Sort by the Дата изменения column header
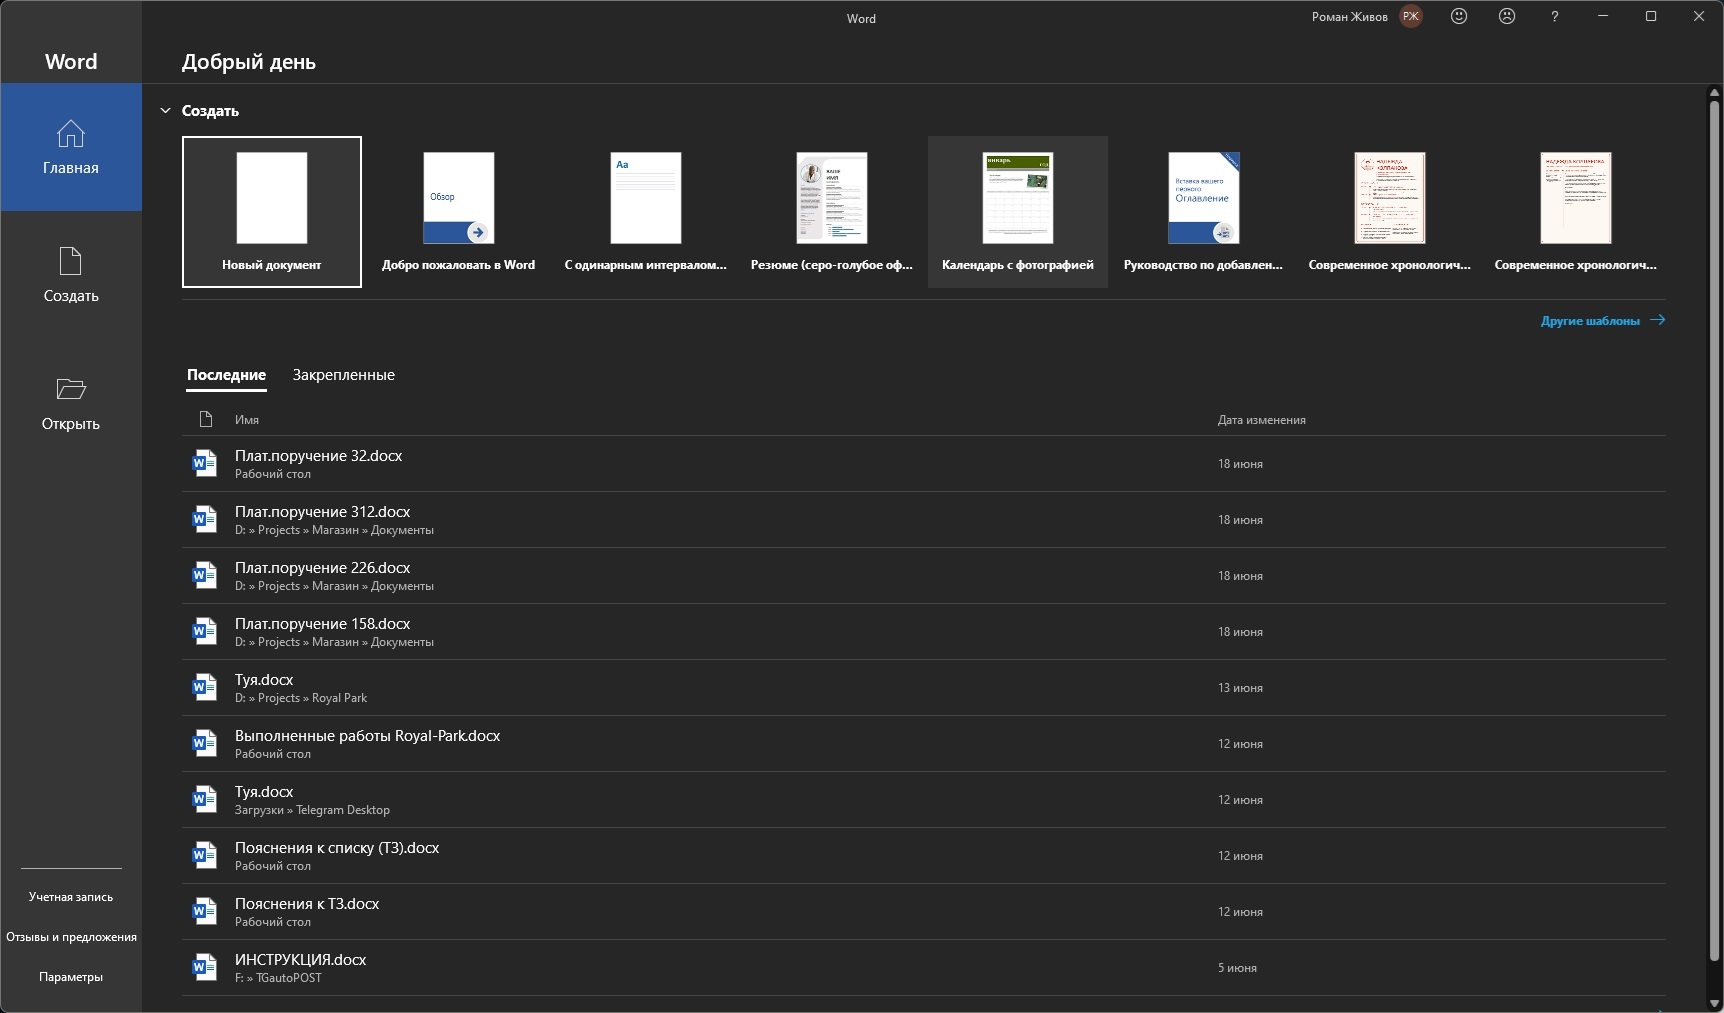 [1261, 420]
